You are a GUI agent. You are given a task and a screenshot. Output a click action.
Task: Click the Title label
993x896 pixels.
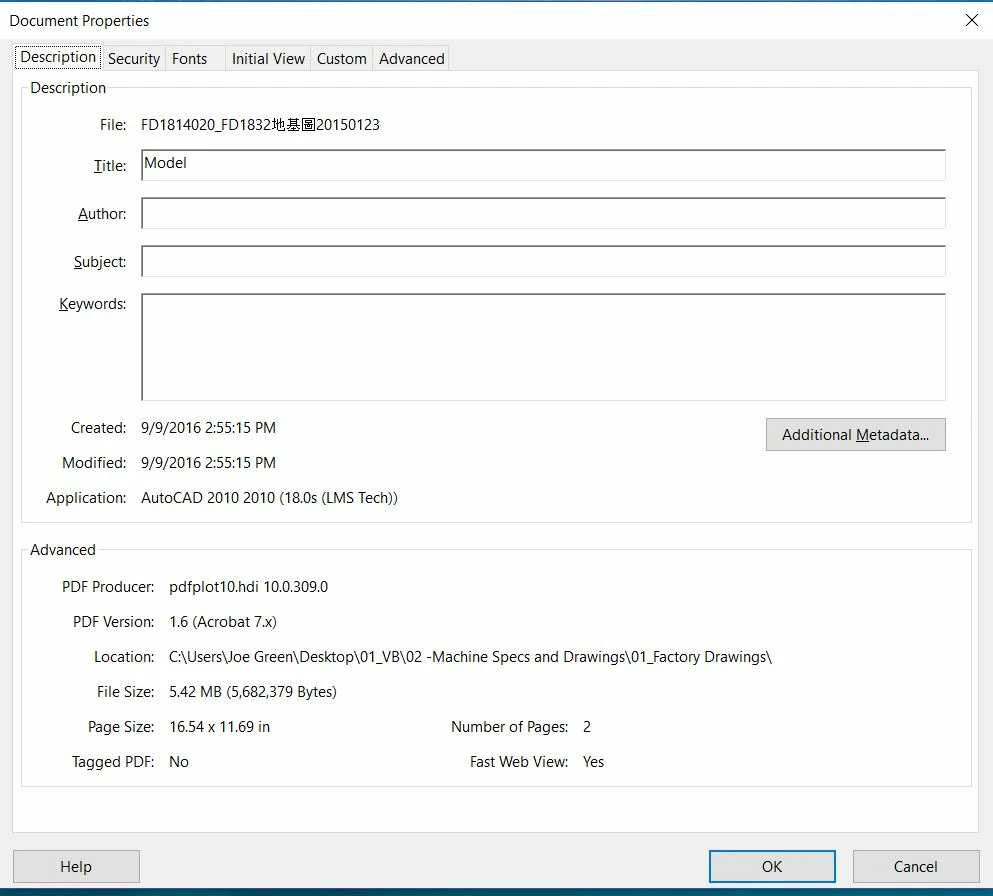tap(110, 166)
